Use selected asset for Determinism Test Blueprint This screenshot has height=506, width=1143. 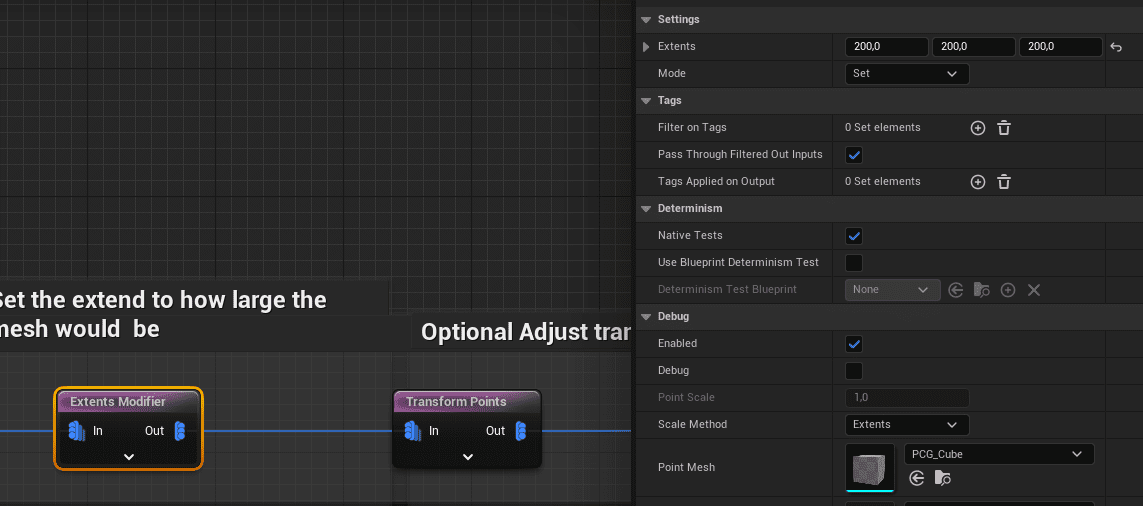click(x=956, y=290)
